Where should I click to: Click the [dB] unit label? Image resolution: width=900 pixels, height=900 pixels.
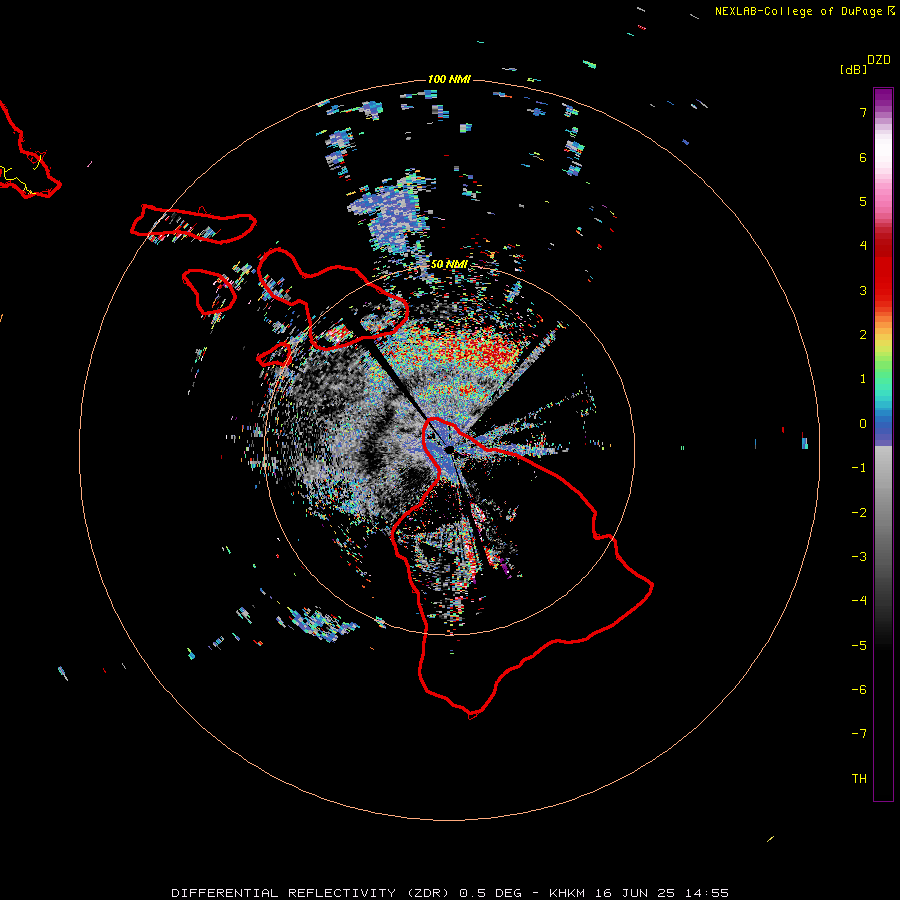click(854, 69)
